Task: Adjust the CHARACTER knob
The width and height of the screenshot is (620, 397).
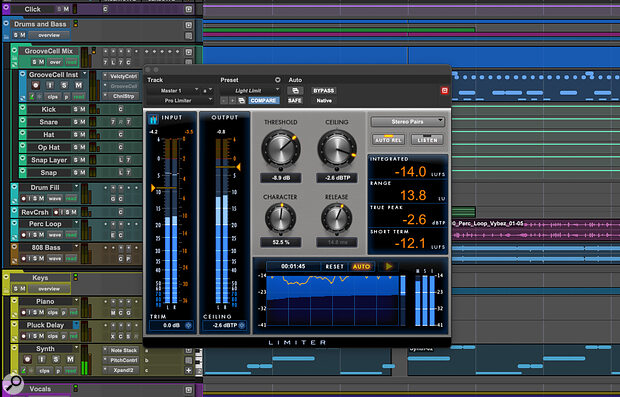Action: click(280, 218)
